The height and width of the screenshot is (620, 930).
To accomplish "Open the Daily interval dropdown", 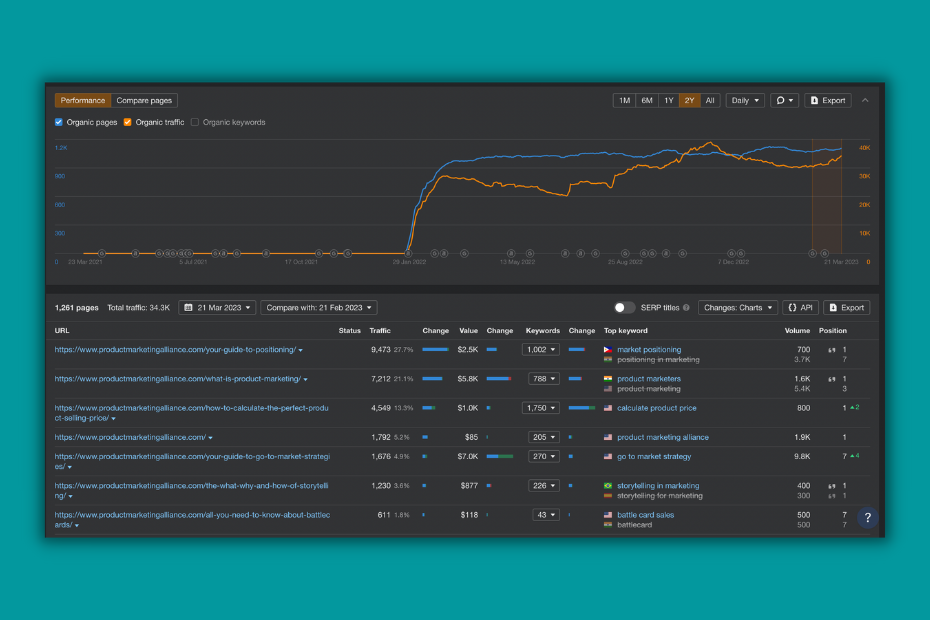I will point(745,100).
